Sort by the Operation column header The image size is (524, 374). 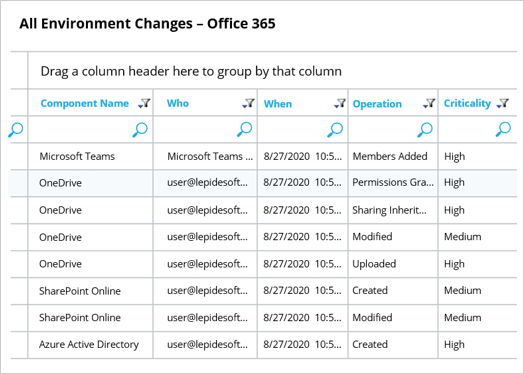click(x=377, y=104)
